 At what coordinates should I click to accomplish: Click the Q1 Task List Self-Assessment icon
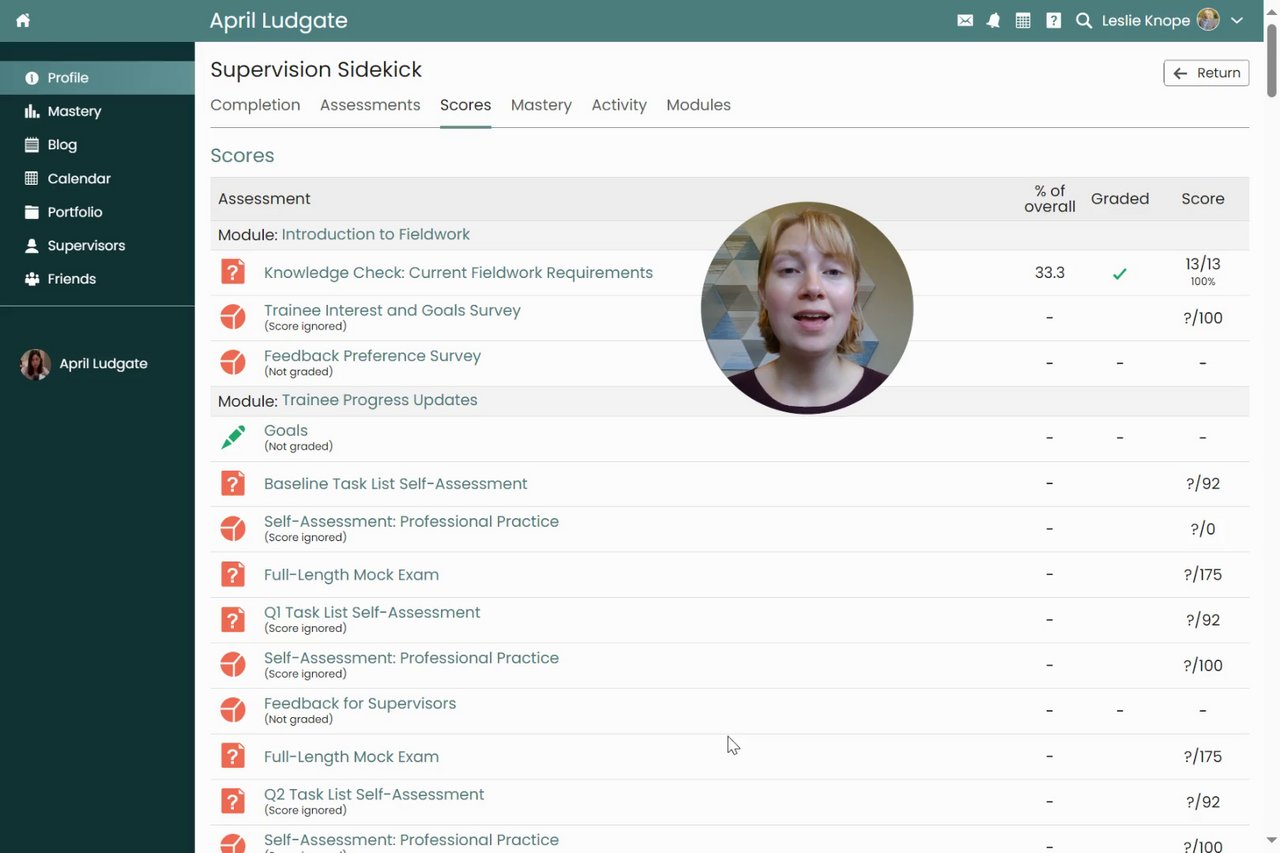233,620
